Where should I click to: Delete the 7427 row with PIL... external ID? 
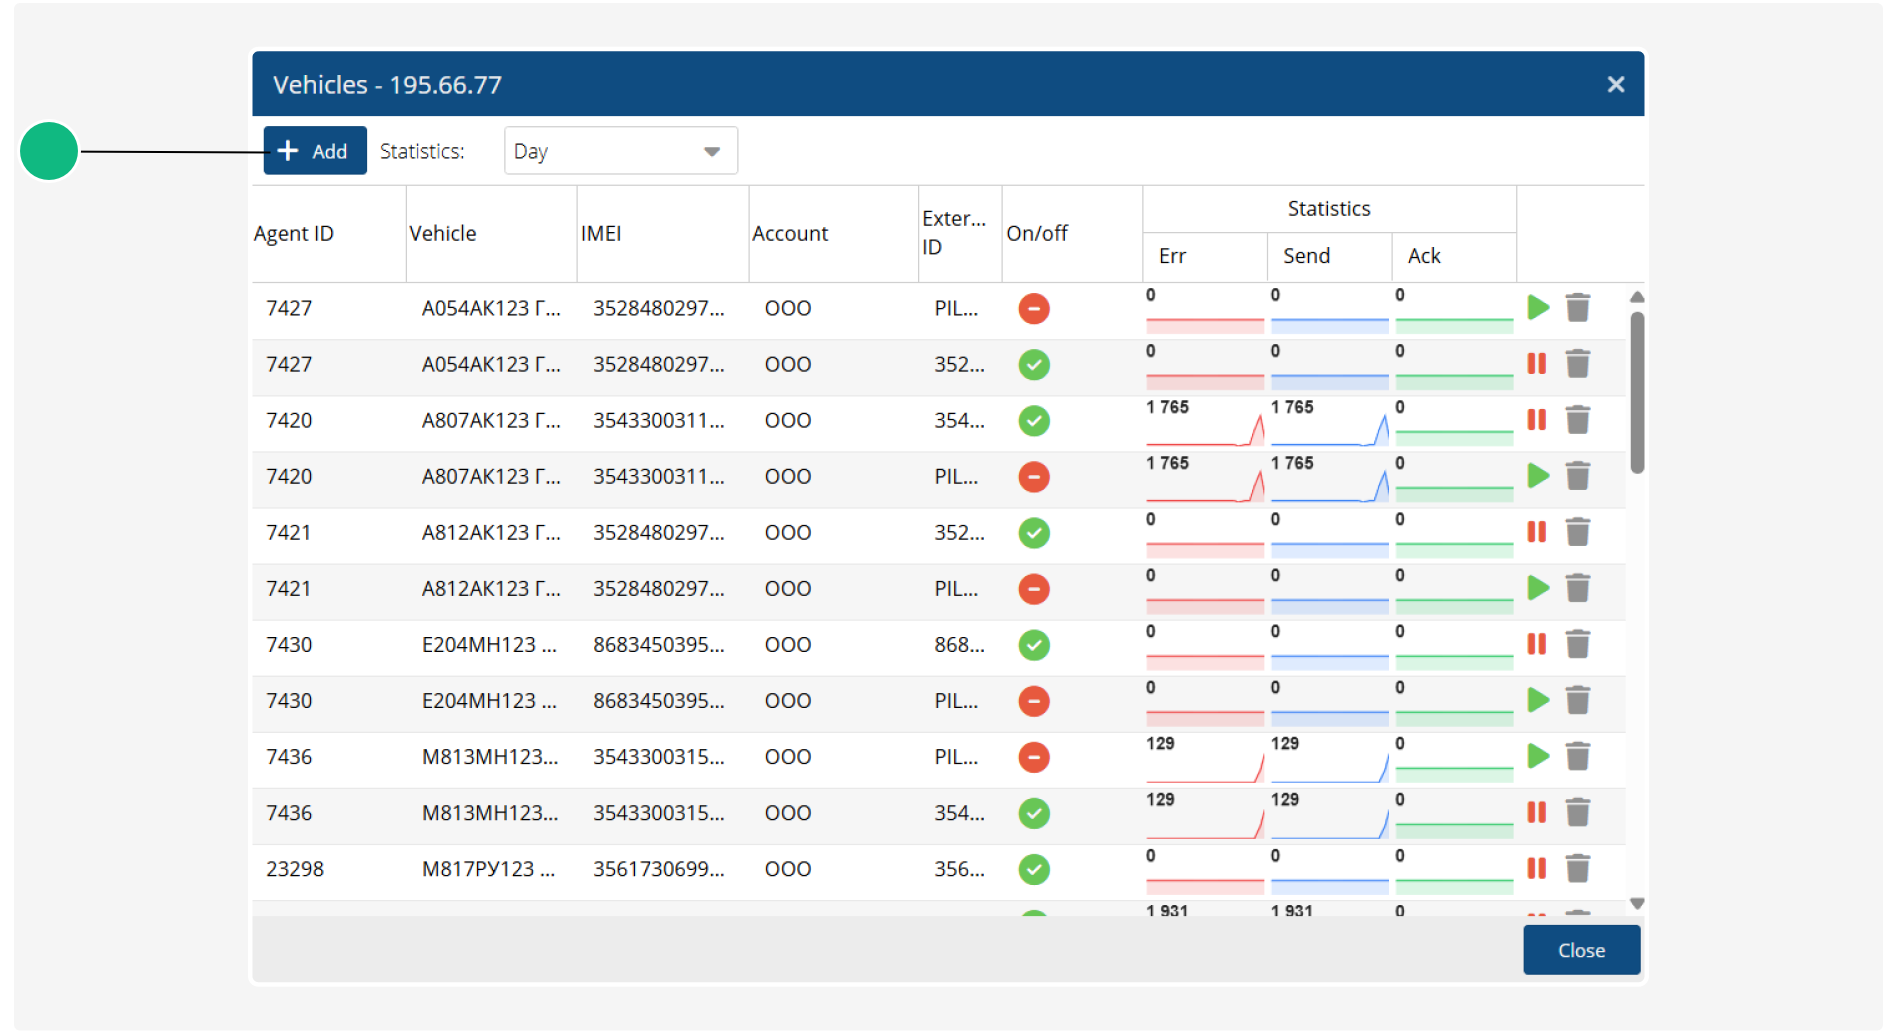1578,308
